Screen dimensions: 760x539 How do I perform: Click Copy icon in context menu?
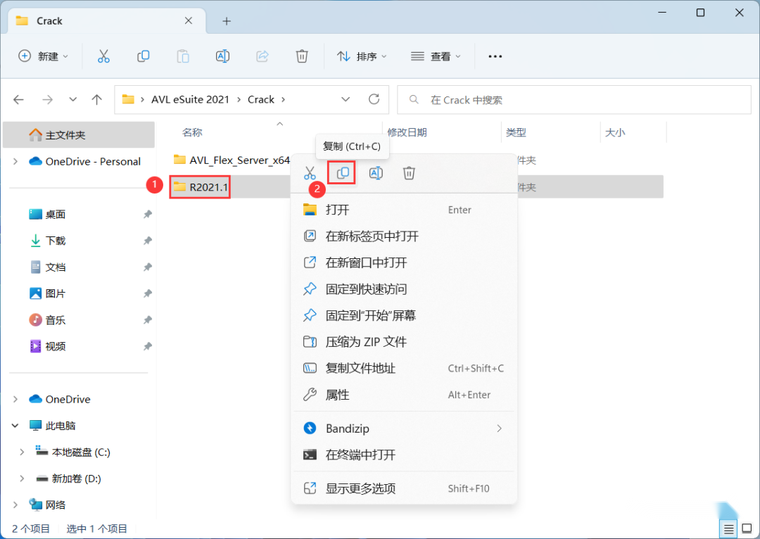[x=343, y=173]
